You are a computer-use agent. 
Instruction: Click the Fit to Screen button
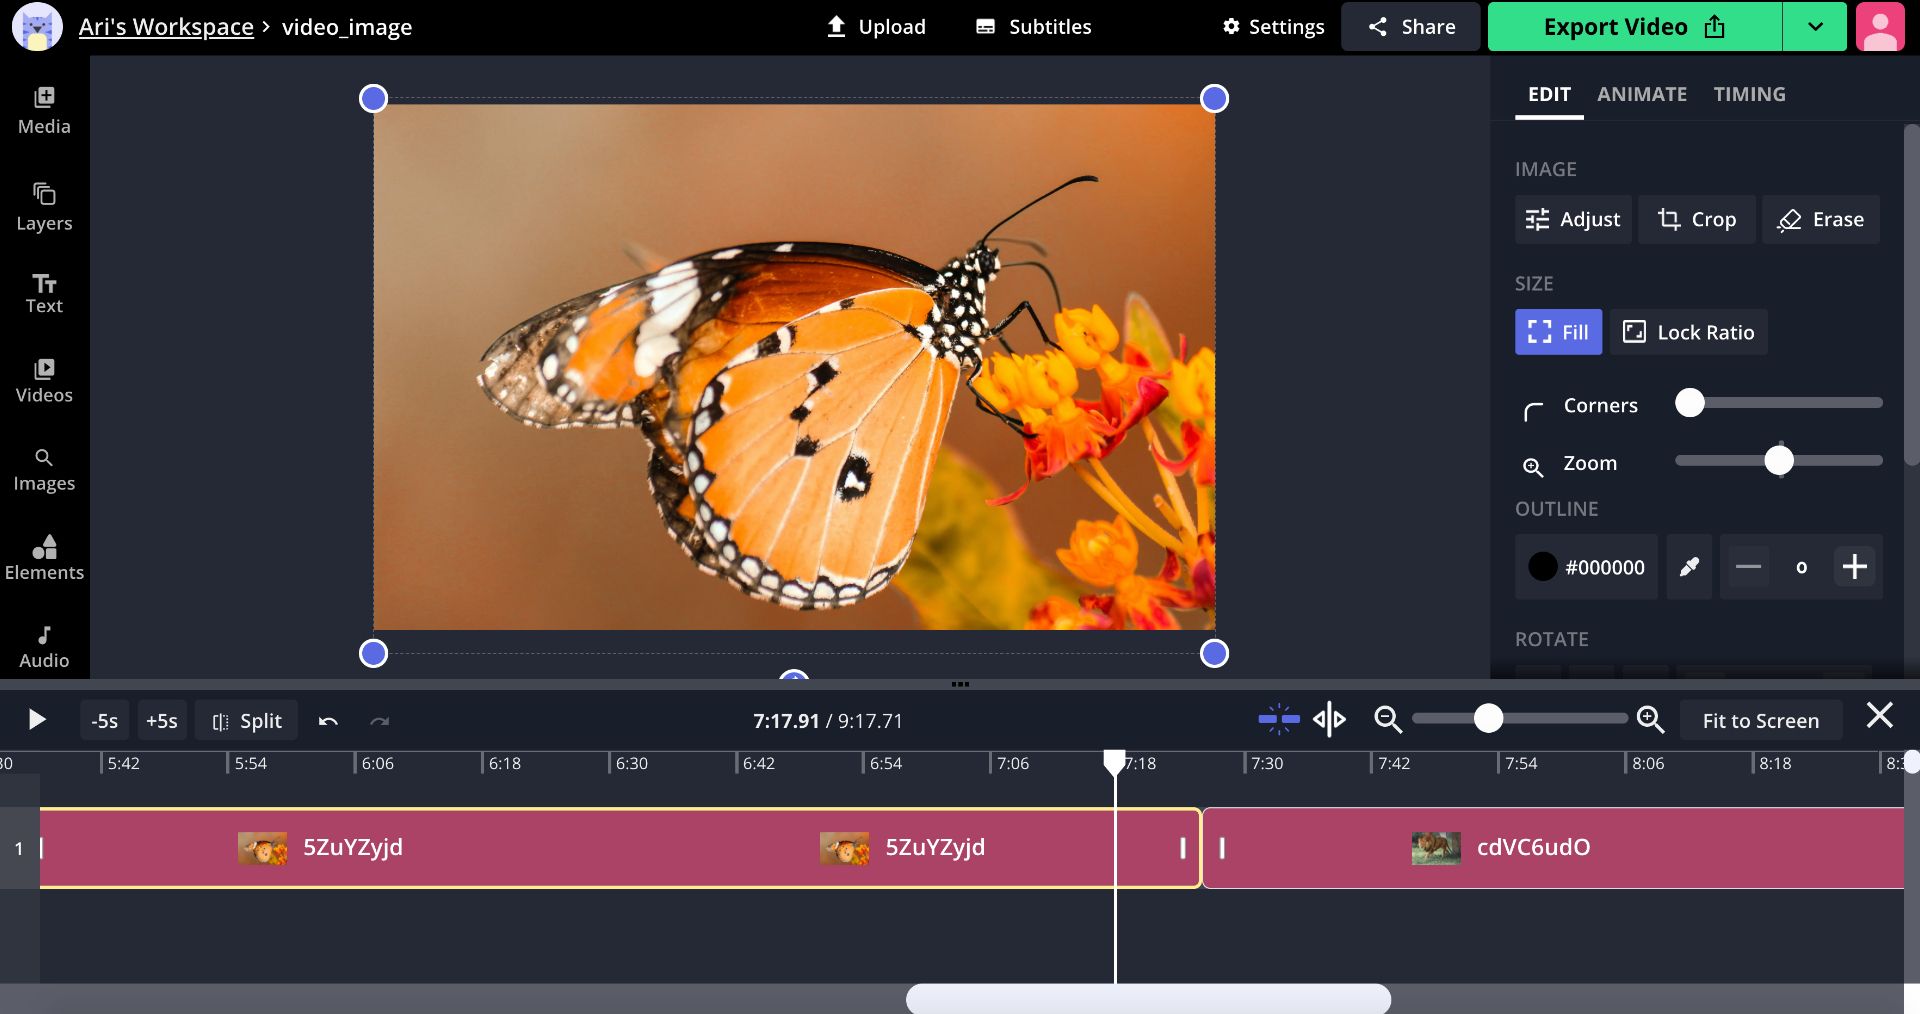pyautogui.click(x=1760, y=721)
